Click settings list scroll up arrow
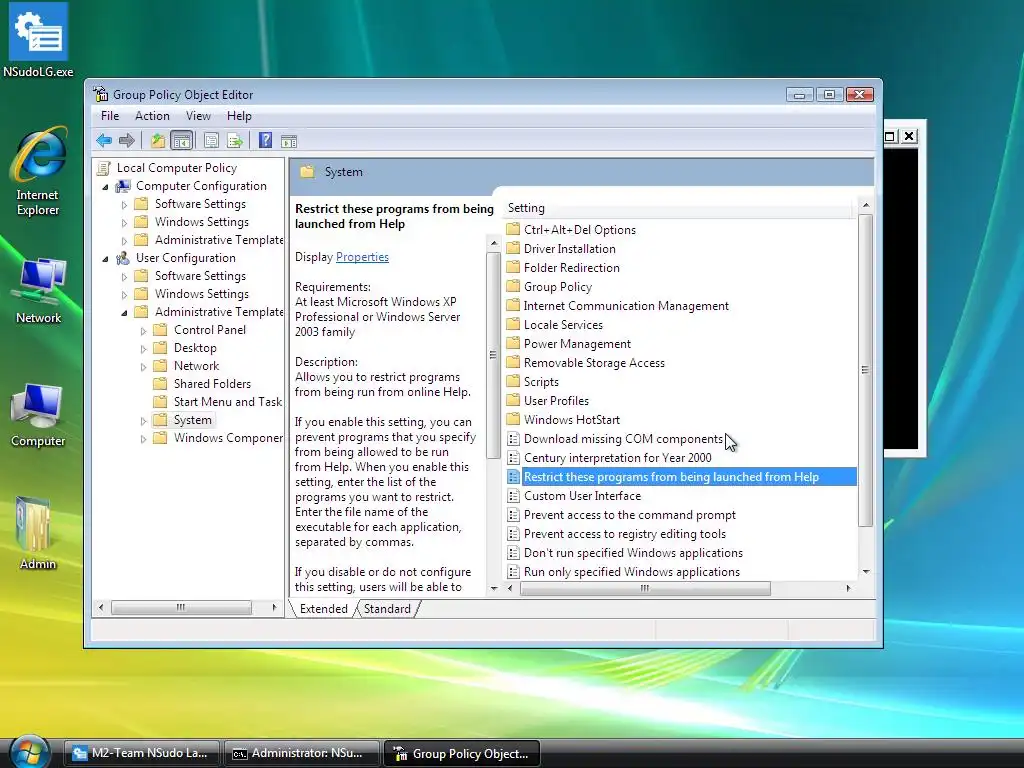This screenshot has width=1024, height=768. [865, 205]
